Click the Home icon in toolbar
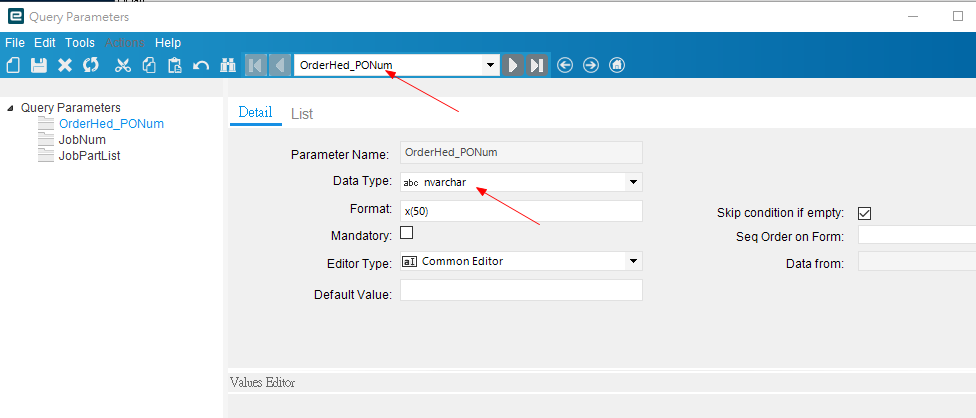 tap(617, 65)
